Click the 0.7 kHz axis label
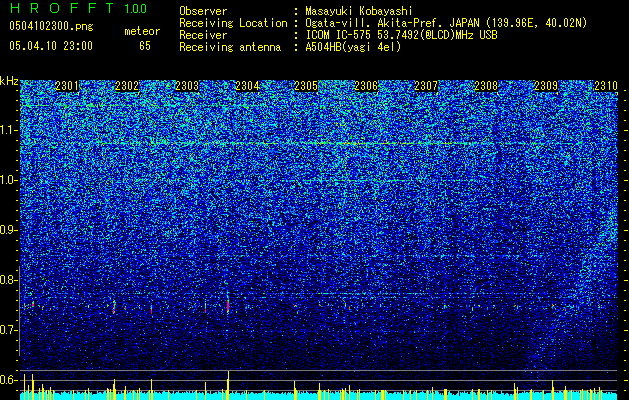Viewport: 629px width, 400px height. coord(9,330)
